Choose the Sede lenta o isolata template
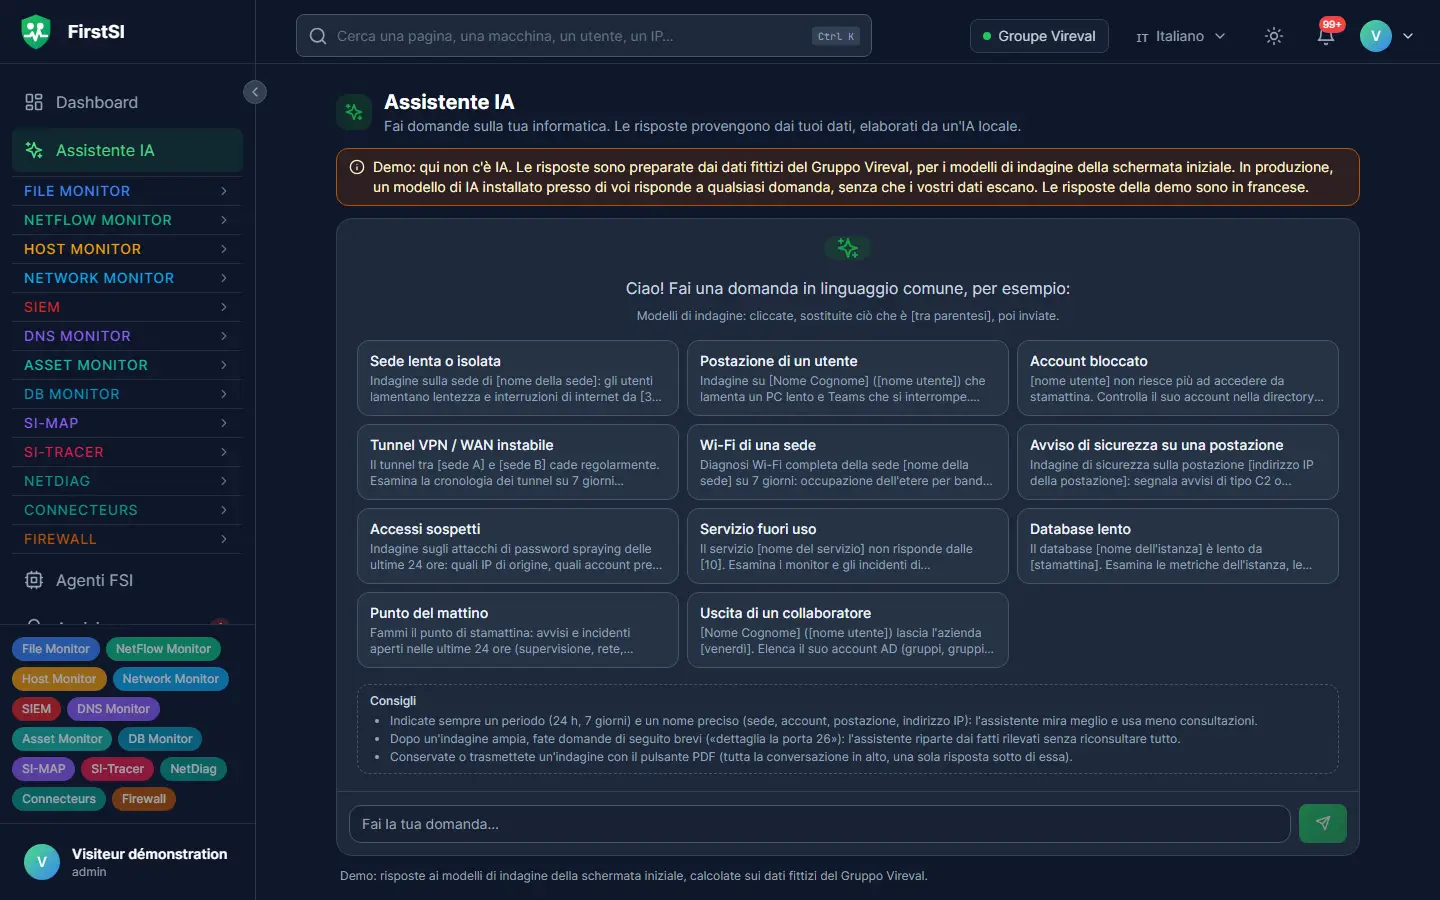The width and height of the screenshot is (1440, 900). click(x=518, y=378)
